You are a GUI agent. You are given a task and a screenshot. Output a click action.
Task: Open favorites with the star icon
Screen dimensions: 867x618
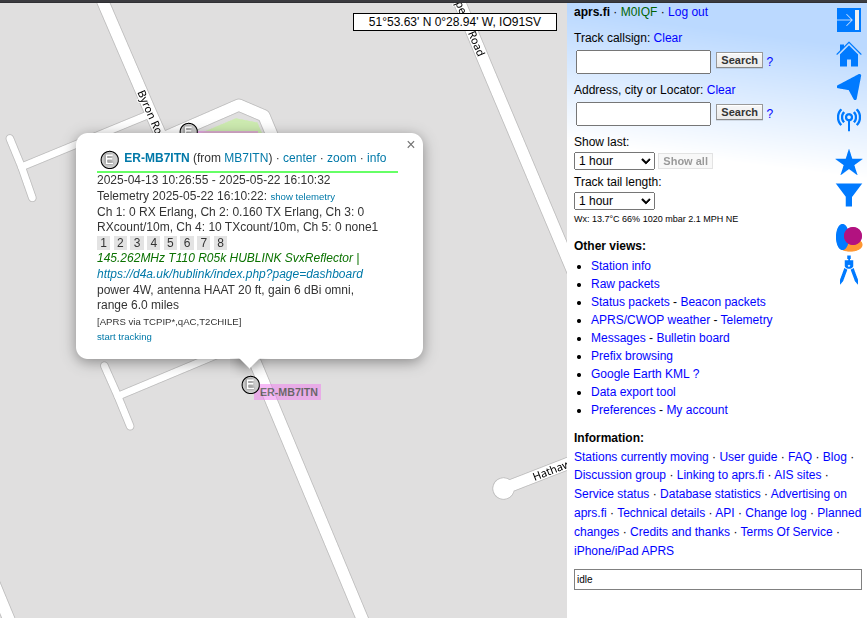click(848, 162)
